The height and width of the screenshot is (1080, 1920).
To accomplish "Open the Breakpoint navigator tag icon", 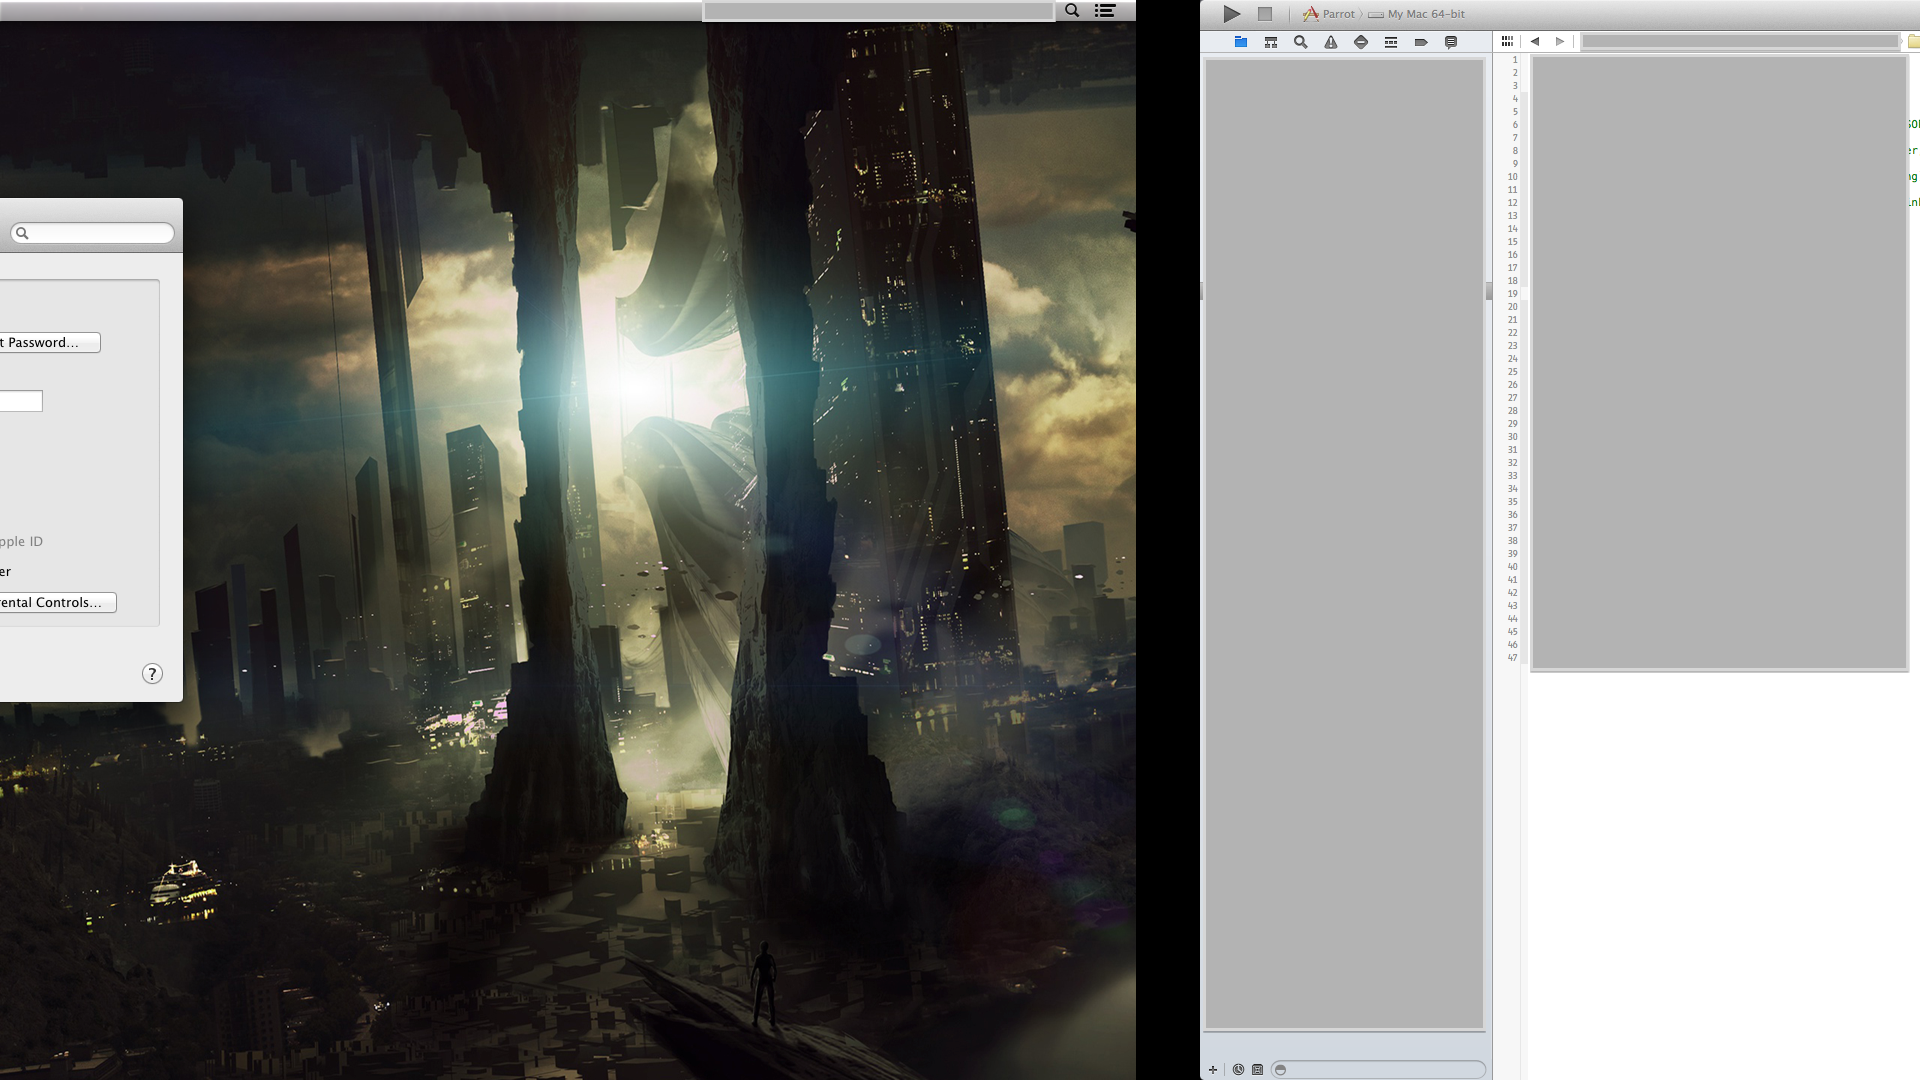I will click(x=1421, y=42).
